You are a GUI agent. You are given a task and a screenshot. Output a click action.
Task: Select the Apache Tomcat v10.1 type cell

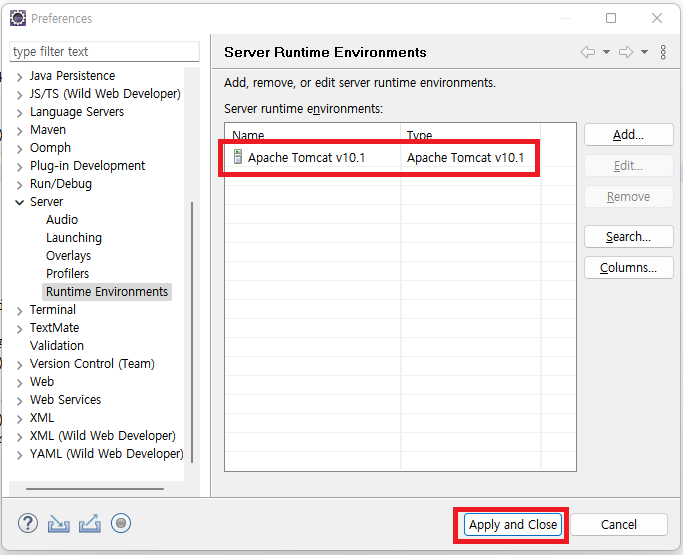click(x=470, y=157)
